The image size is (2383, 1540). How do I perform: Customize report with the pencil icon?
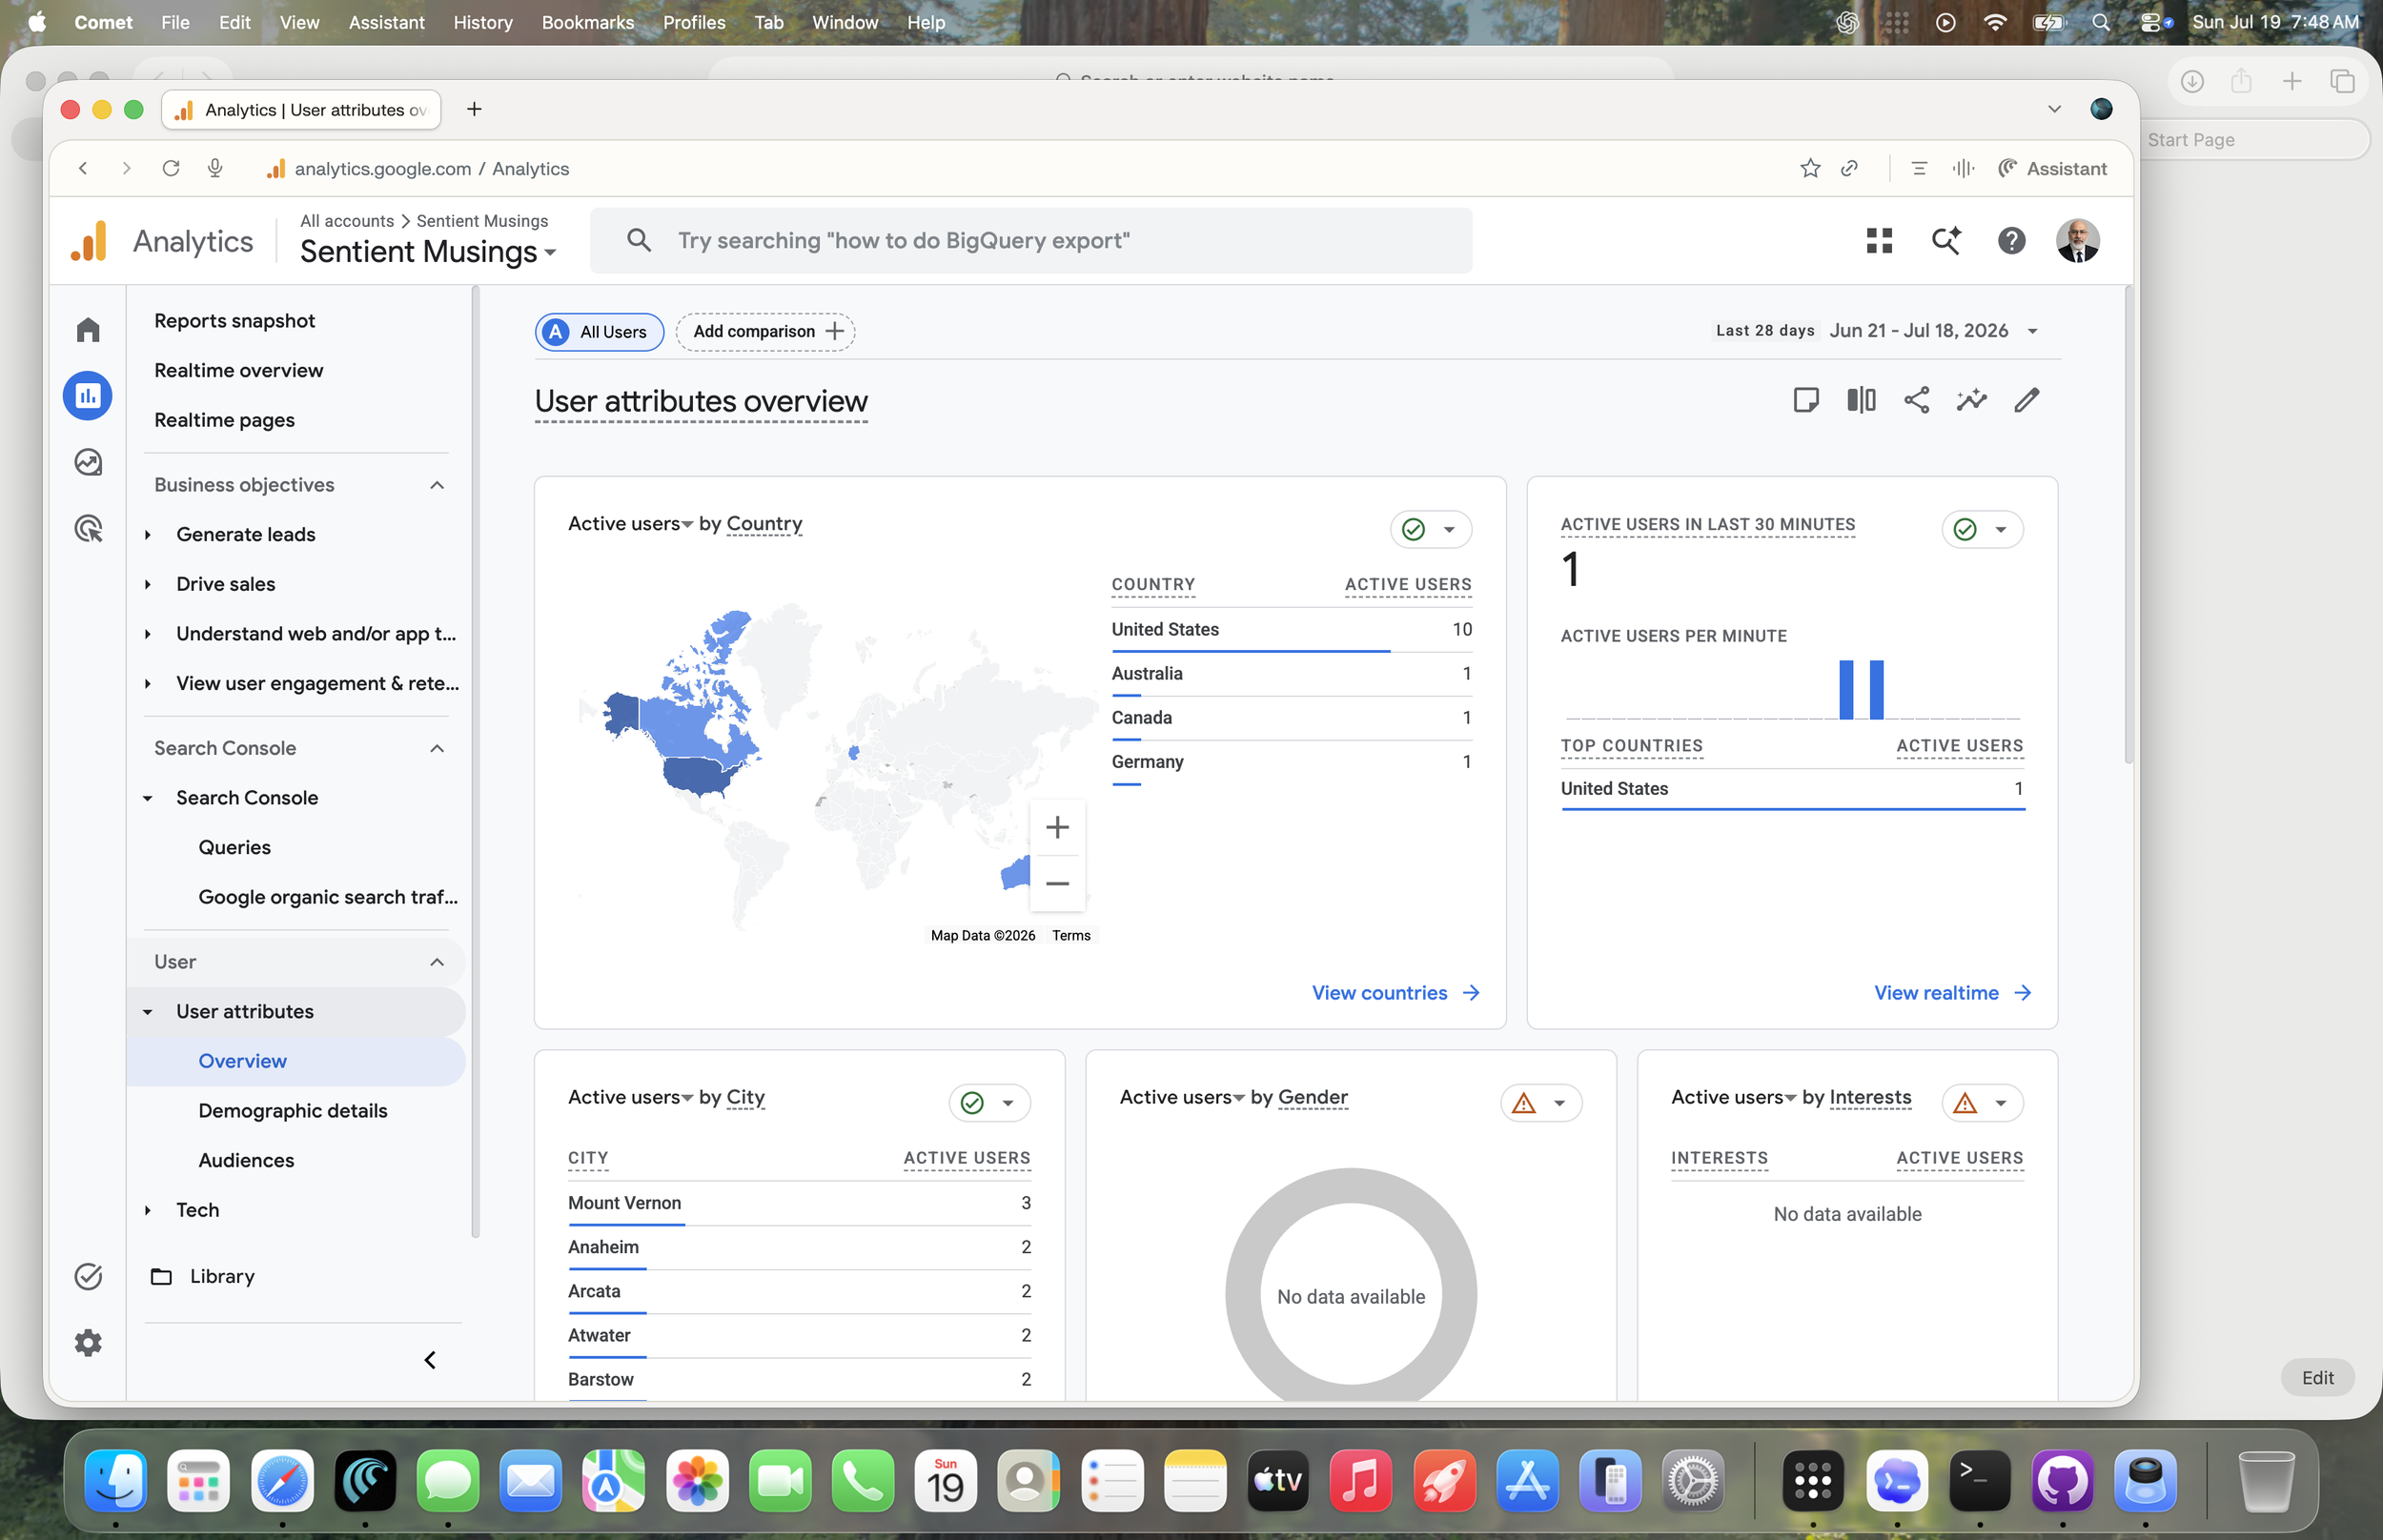[x=2026, y=401]
